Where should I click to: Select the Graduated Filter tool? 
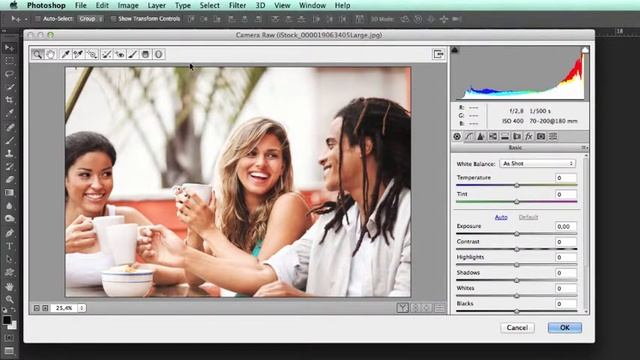click(146, 54)
